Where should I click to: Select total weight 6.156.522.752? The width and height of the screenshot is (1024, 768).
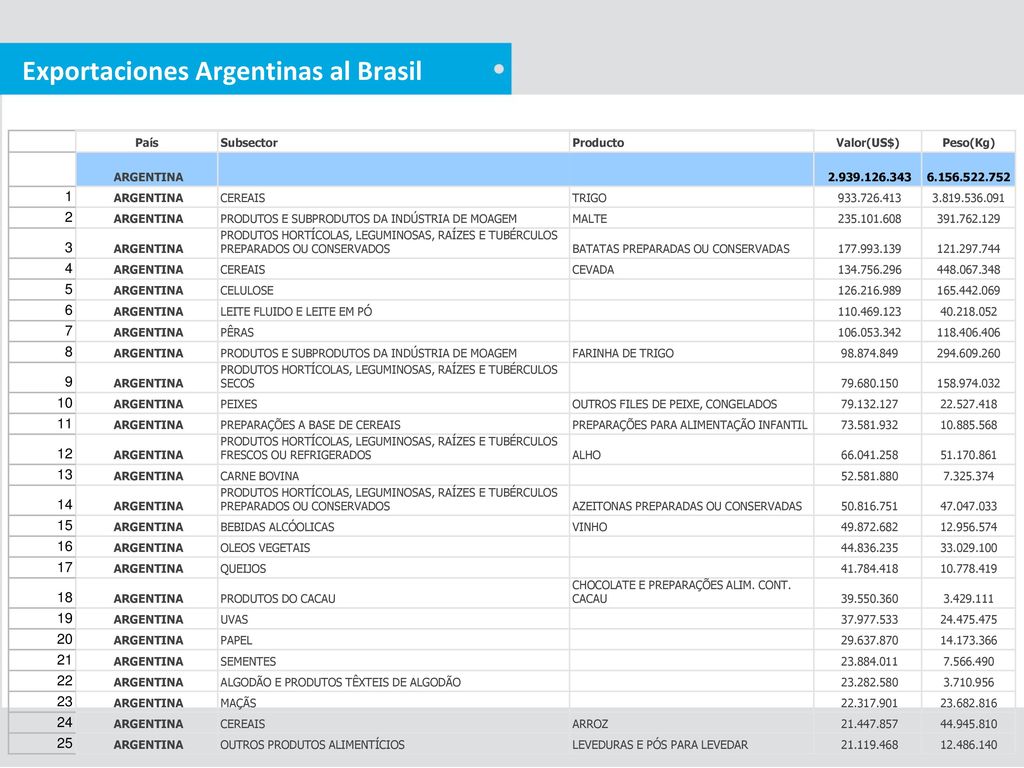(x=968, y=177)
